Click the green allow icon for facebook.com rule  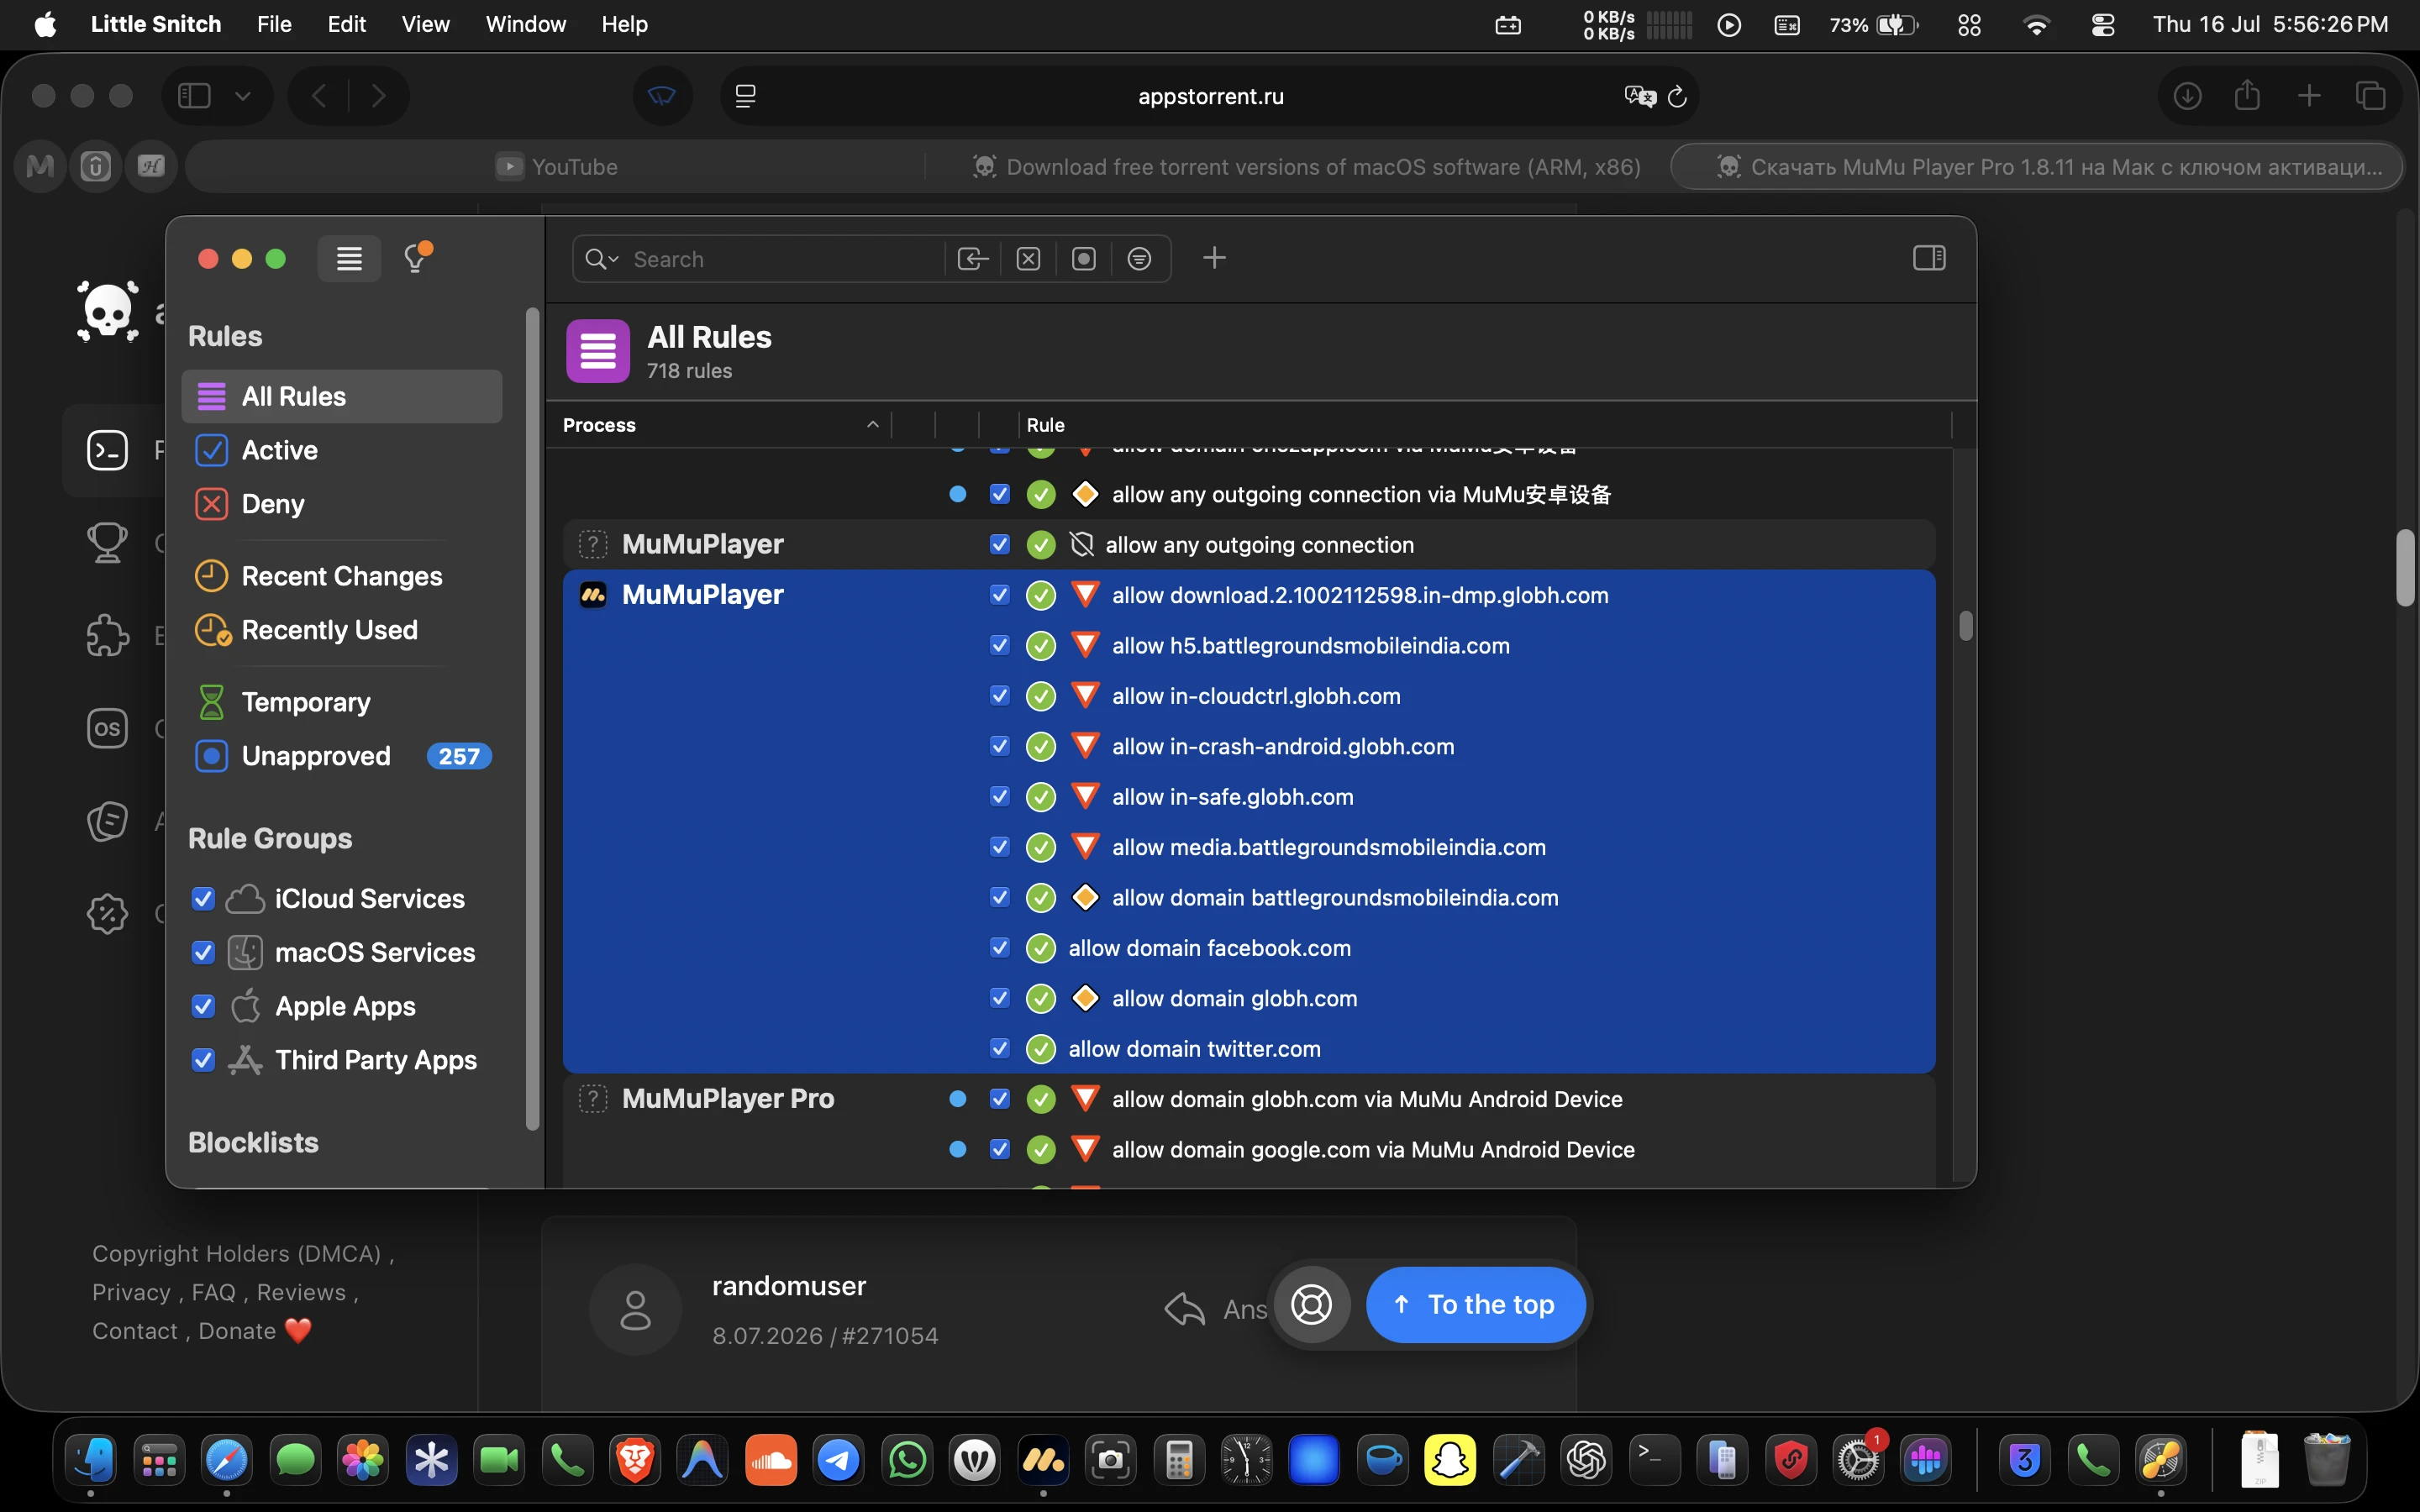(x=1041, y=948)
